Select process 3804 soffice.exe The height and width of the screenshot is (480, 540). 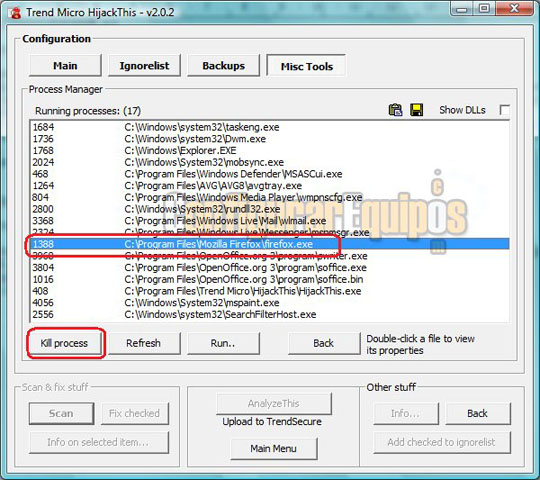(269, 268)
